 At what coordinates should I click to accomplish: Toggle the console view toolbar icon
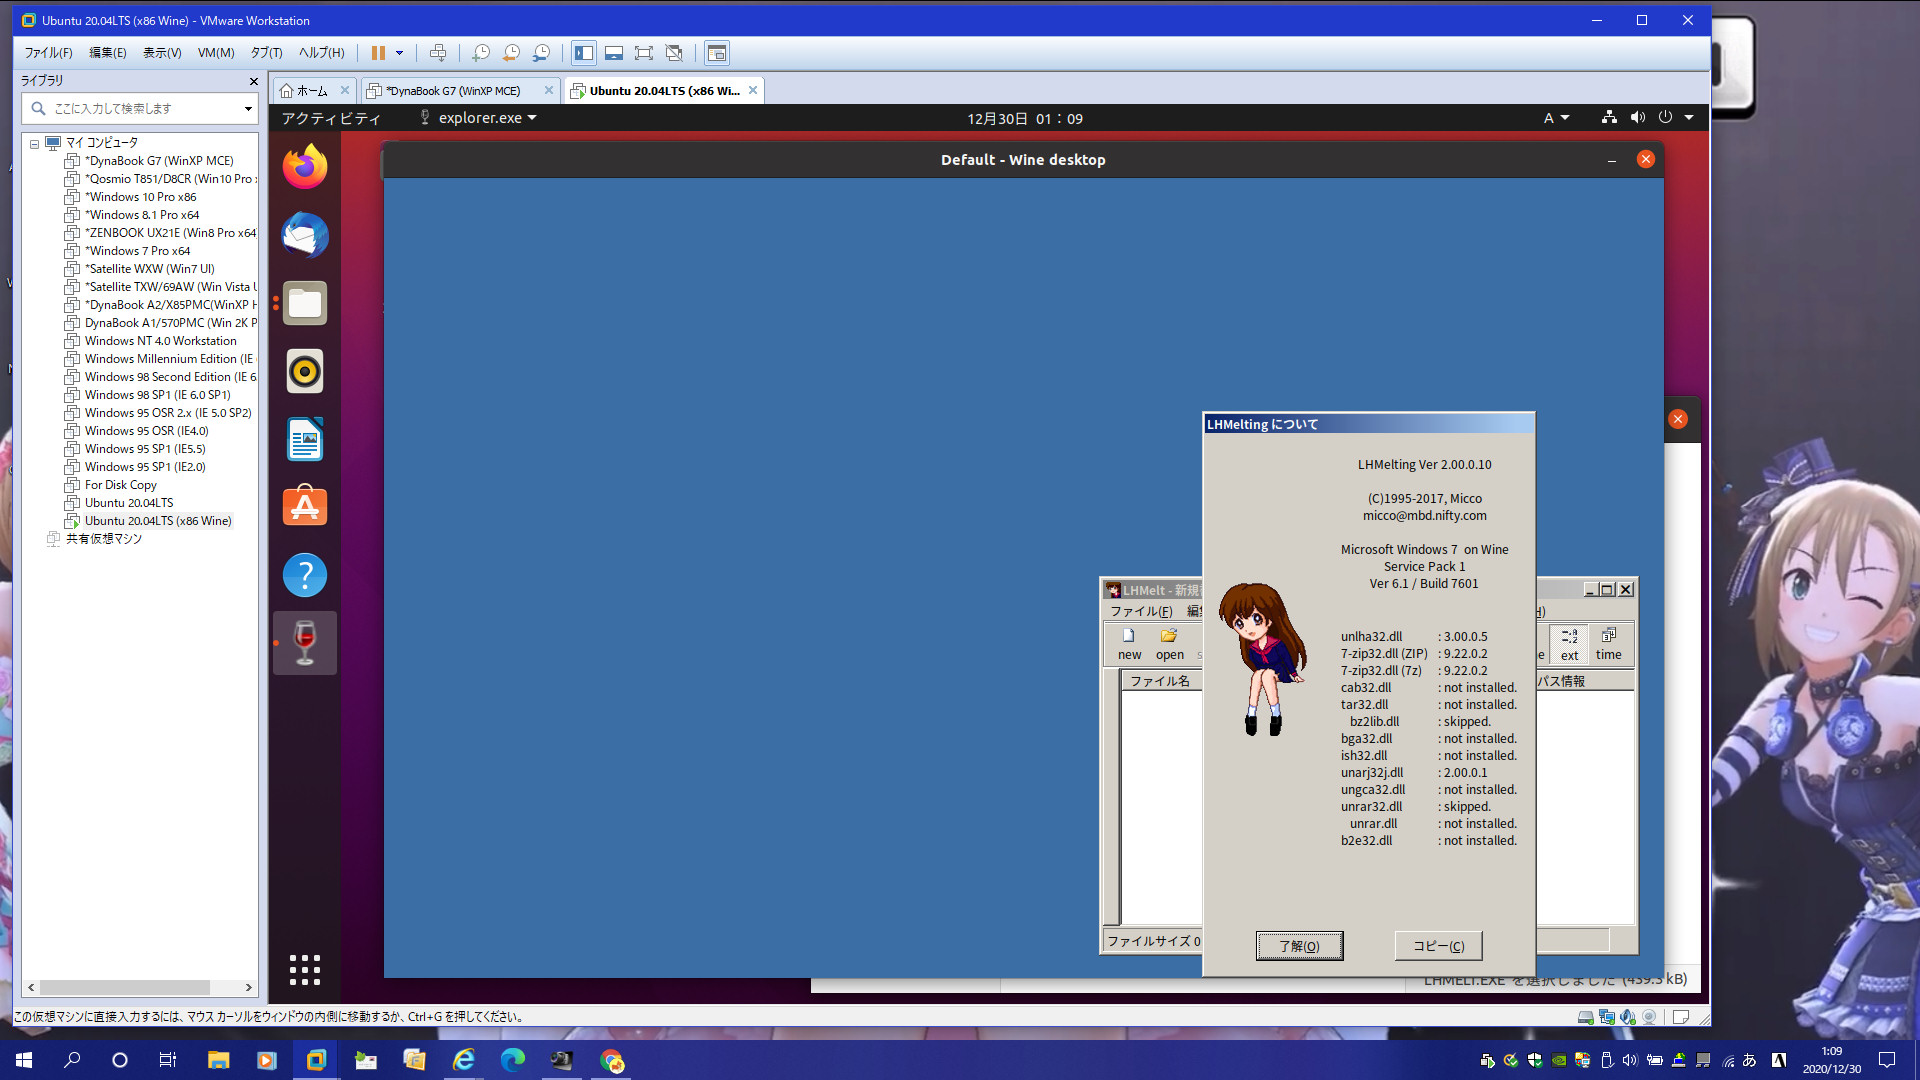(x=717, y=53)
